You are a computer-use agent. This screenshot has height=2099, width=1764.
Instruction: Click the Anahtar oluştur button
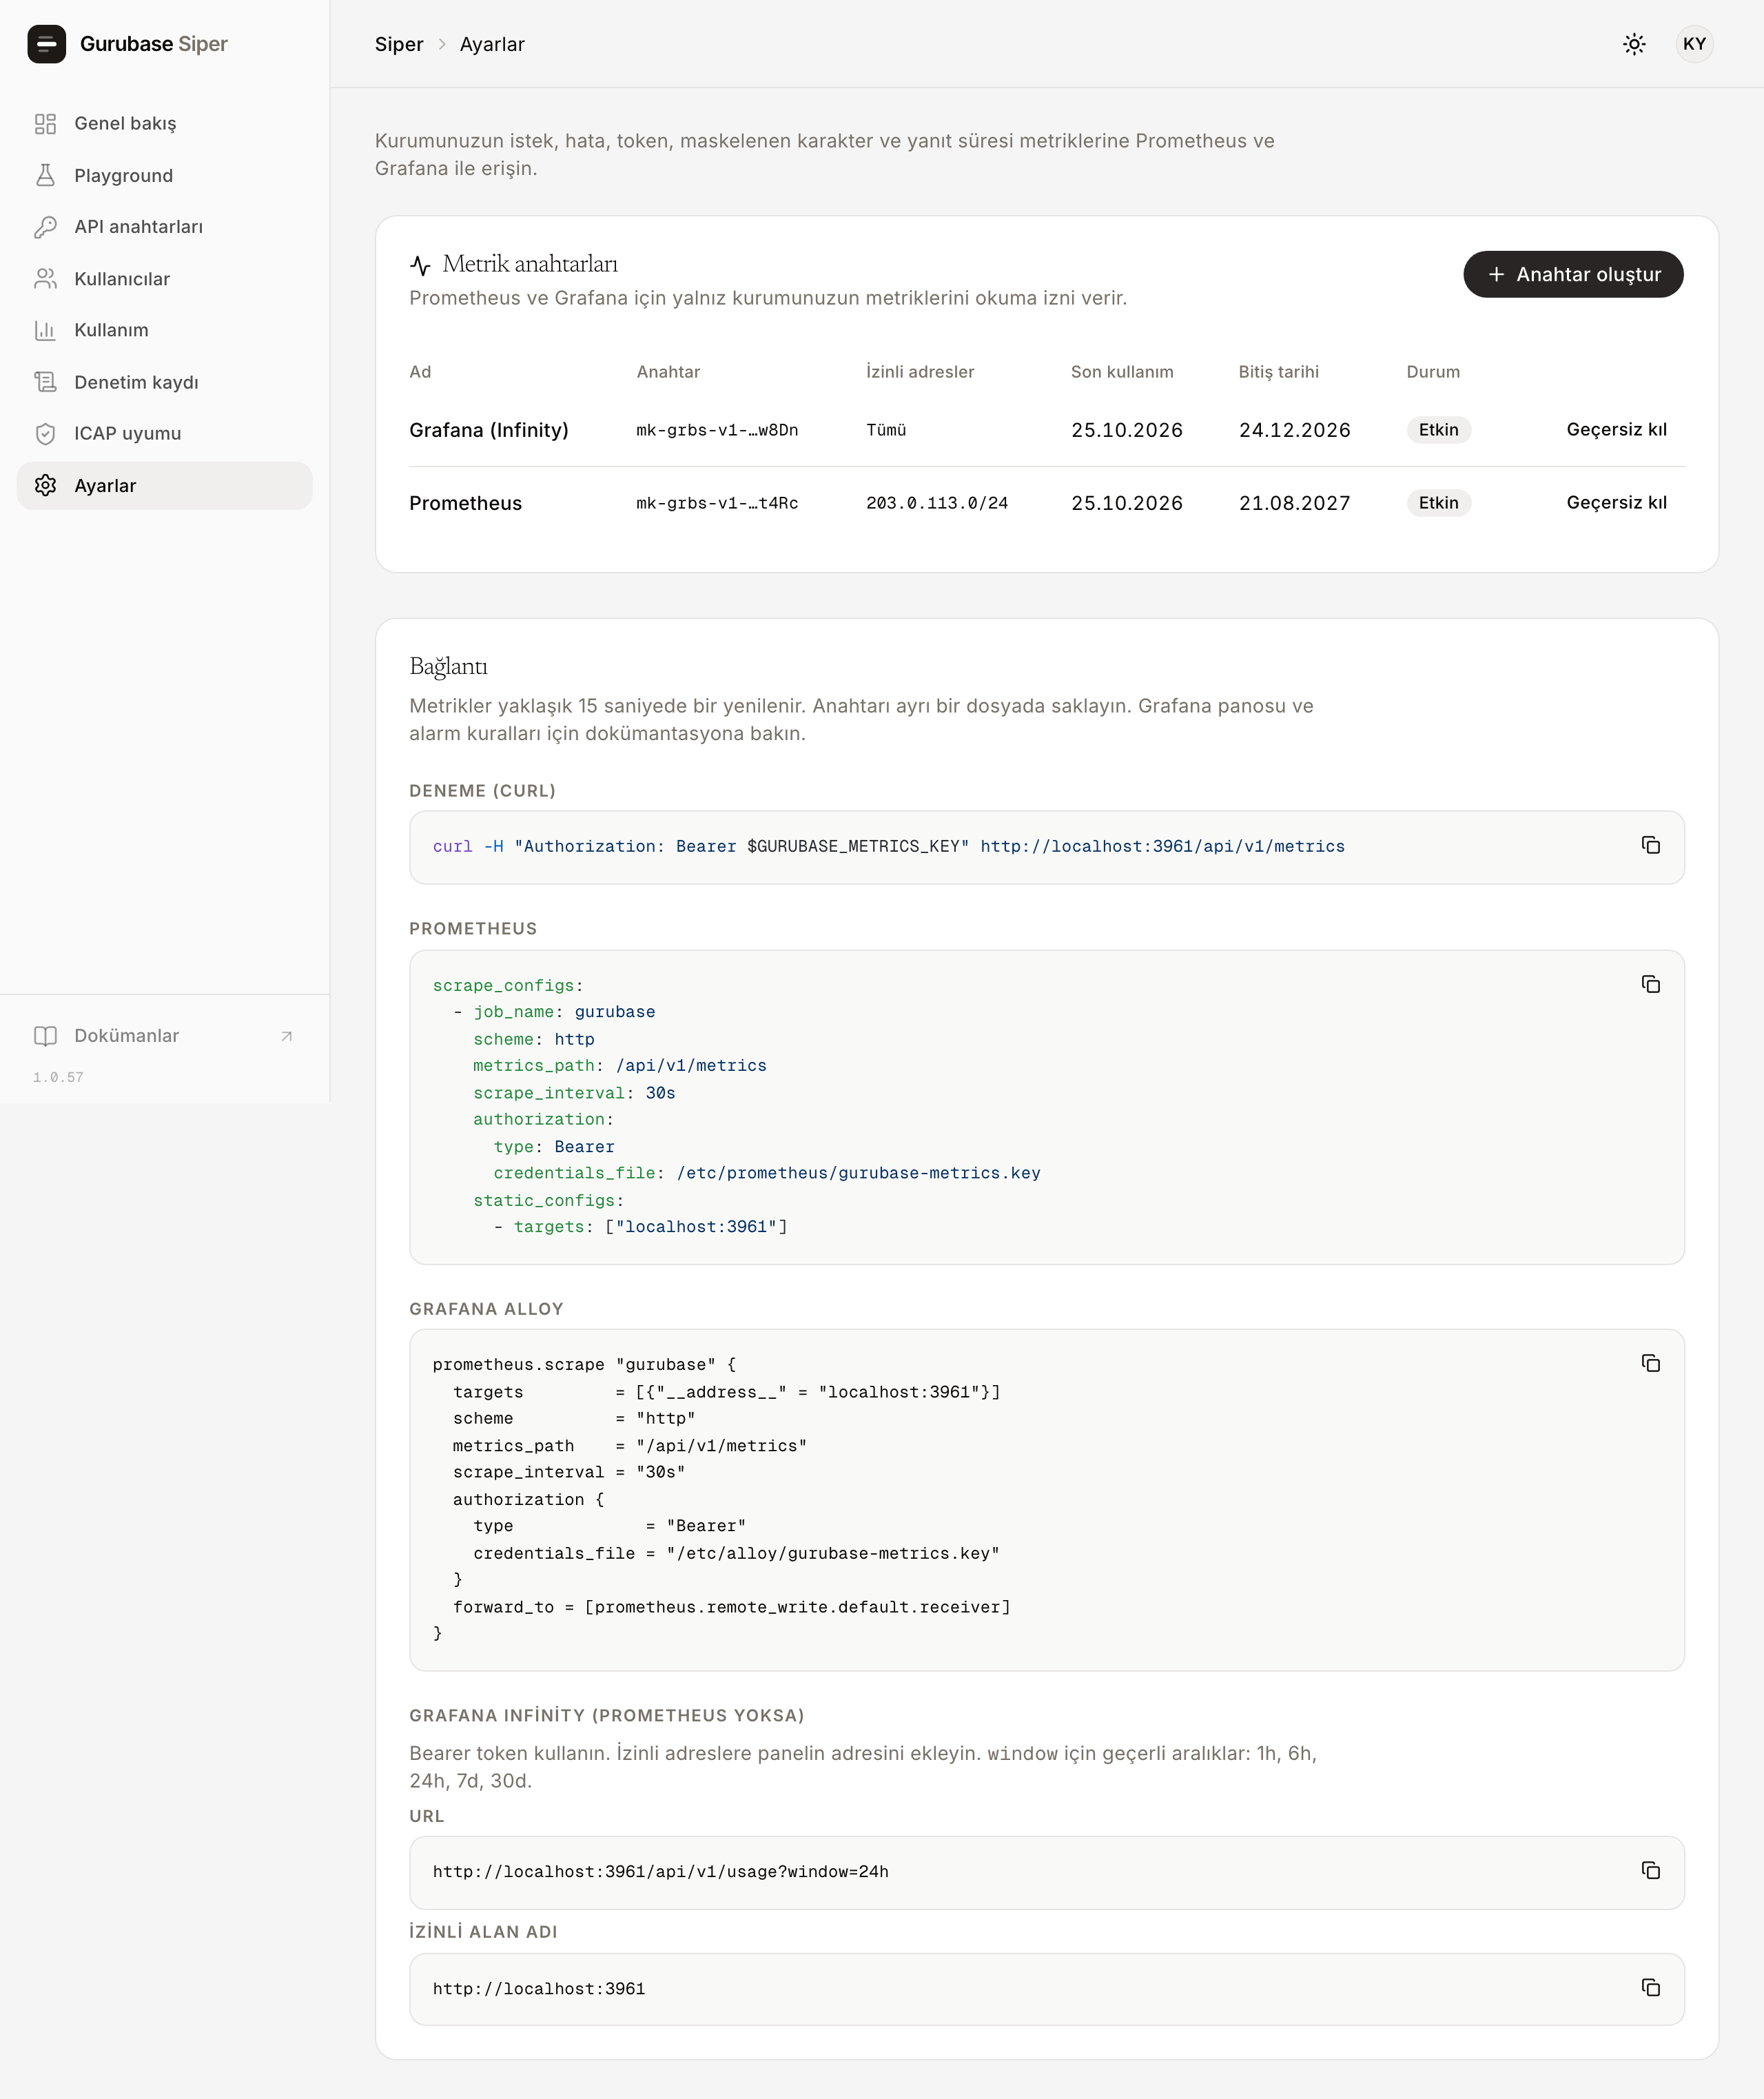coord(1573,274)
